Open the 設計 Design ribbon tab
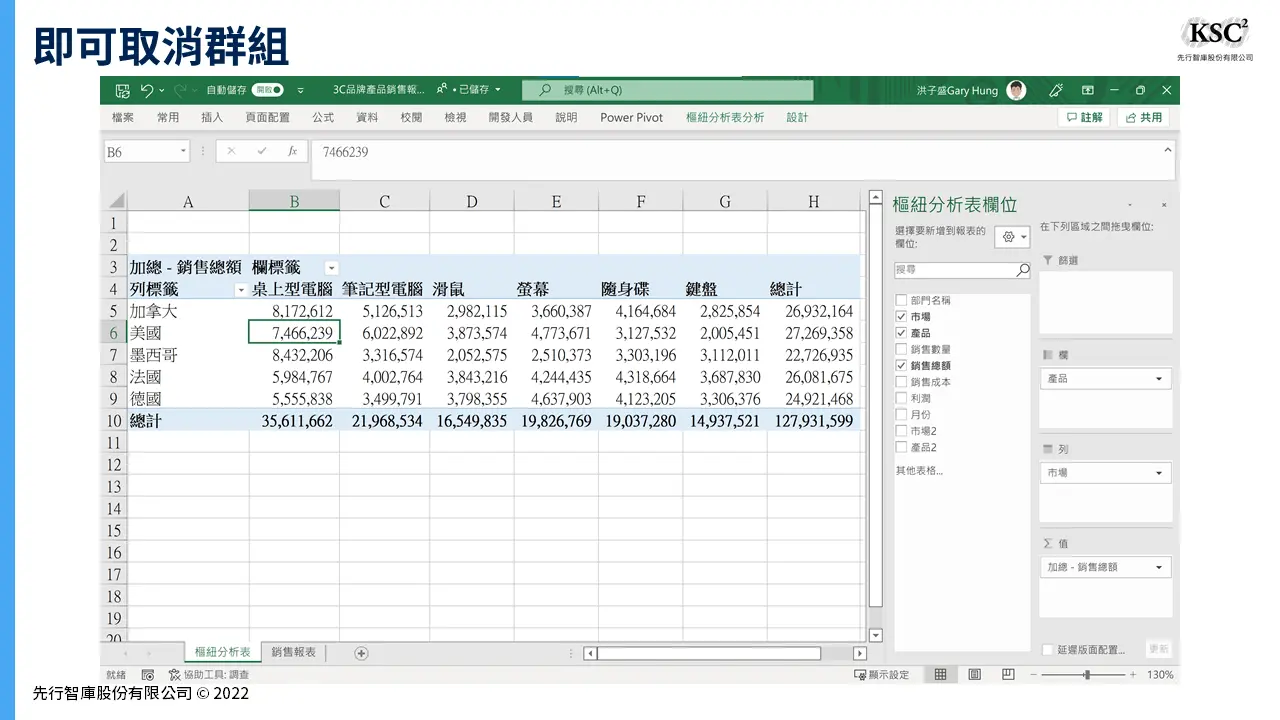Screen dimensions: 1280x720 click(x=797, y=117)
